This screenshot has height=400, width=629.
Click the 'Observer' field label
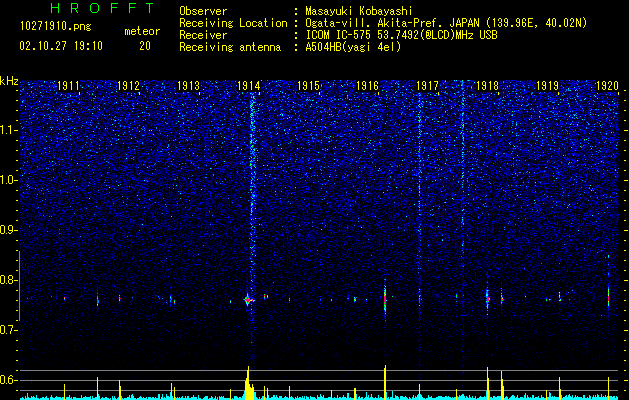pyautogui.click(x=203, y=11)
